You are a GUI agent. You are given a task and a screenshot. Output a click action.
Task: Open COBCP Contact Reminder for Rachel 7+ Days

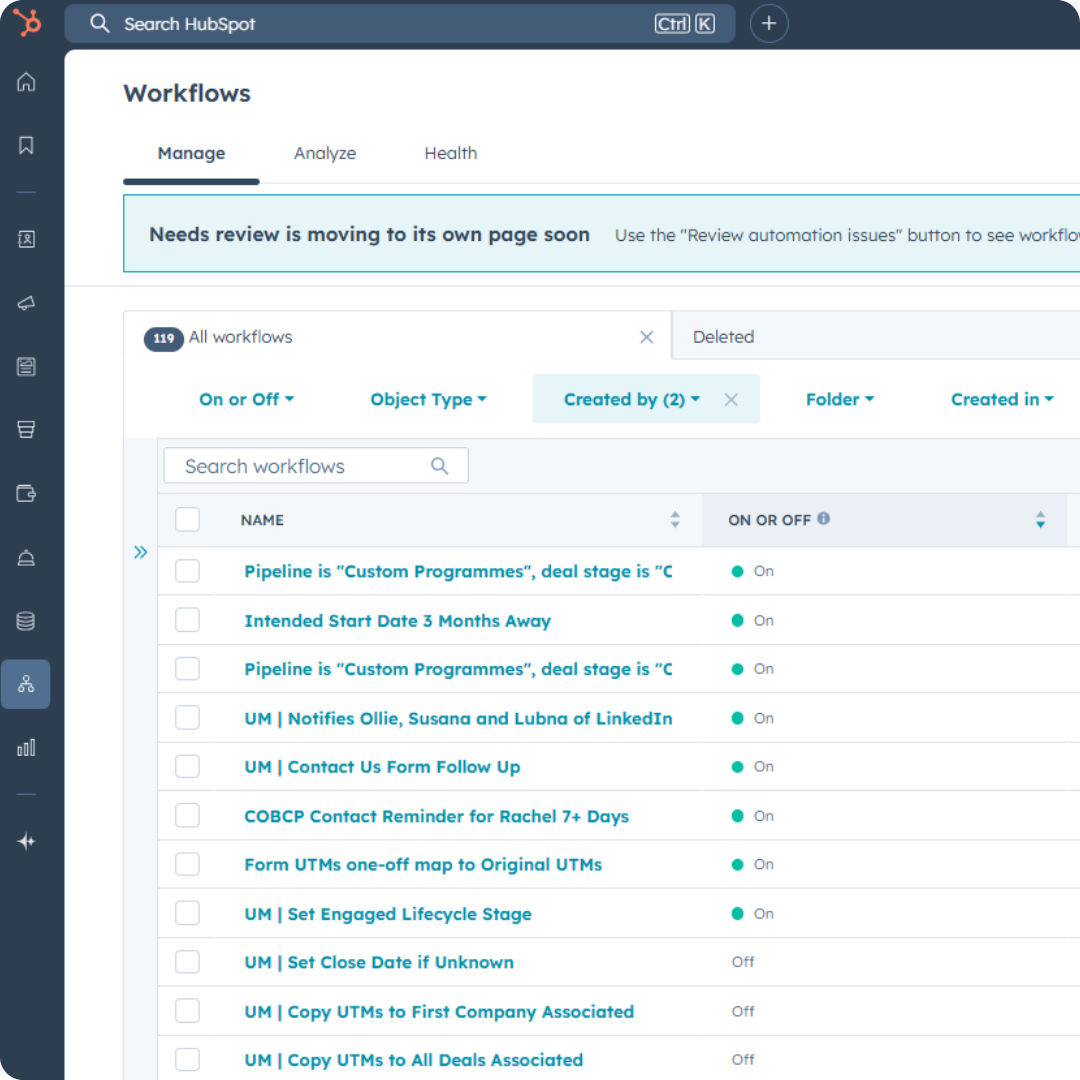[x=437, y=816]
